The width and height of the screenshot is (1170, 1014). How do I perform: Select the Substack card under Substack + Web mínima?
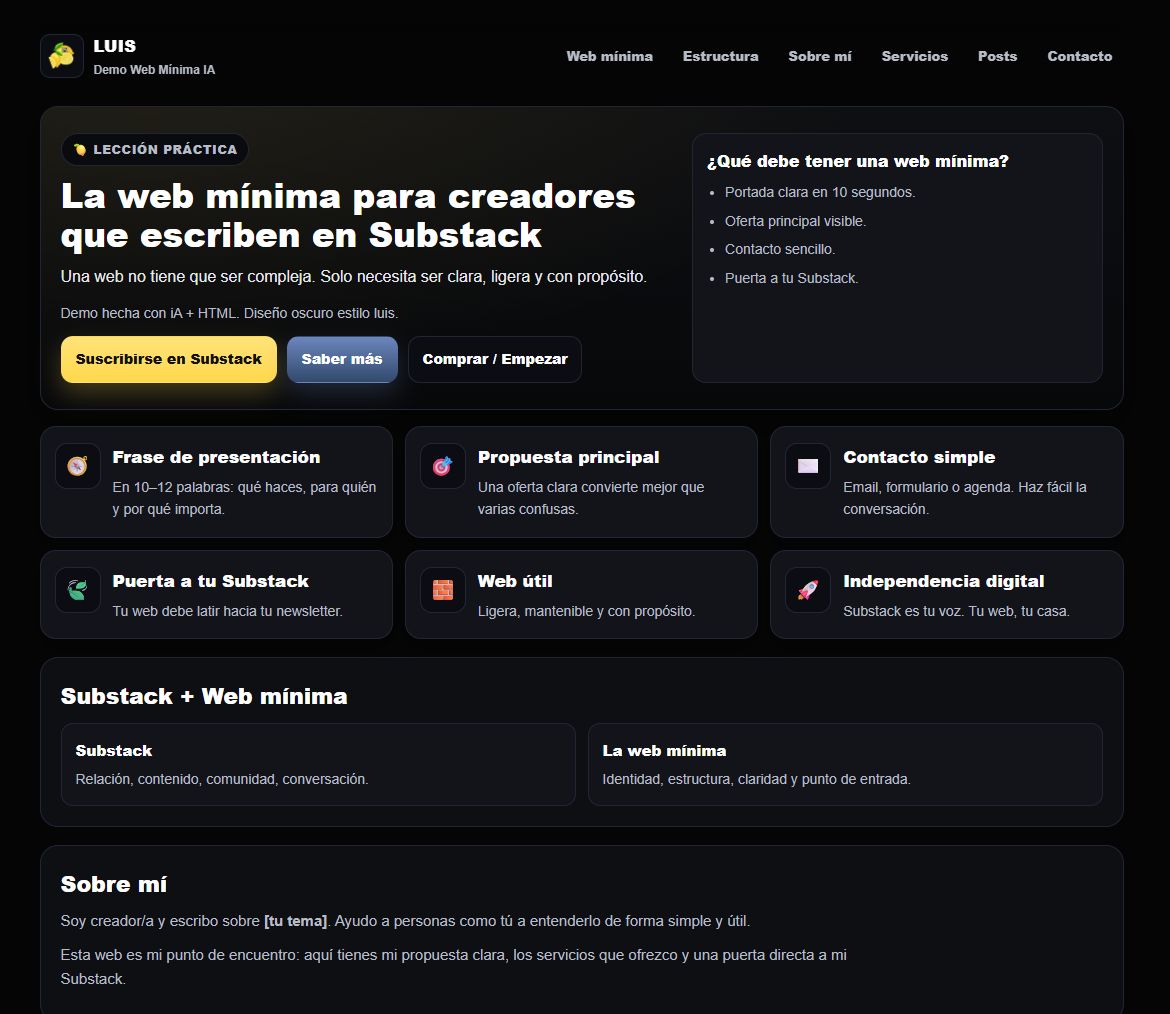[318, 764]
